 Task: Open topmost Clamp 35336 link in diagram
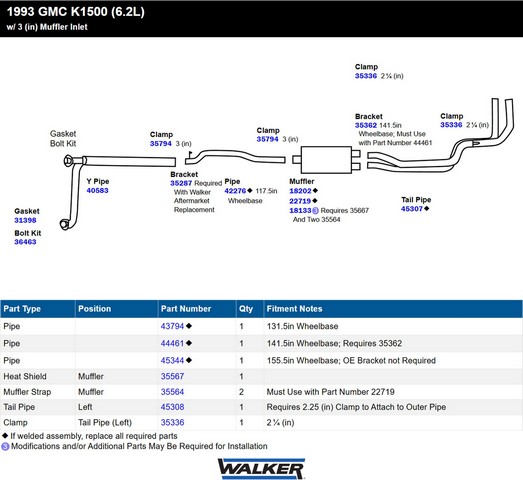[x=366, y=76]
